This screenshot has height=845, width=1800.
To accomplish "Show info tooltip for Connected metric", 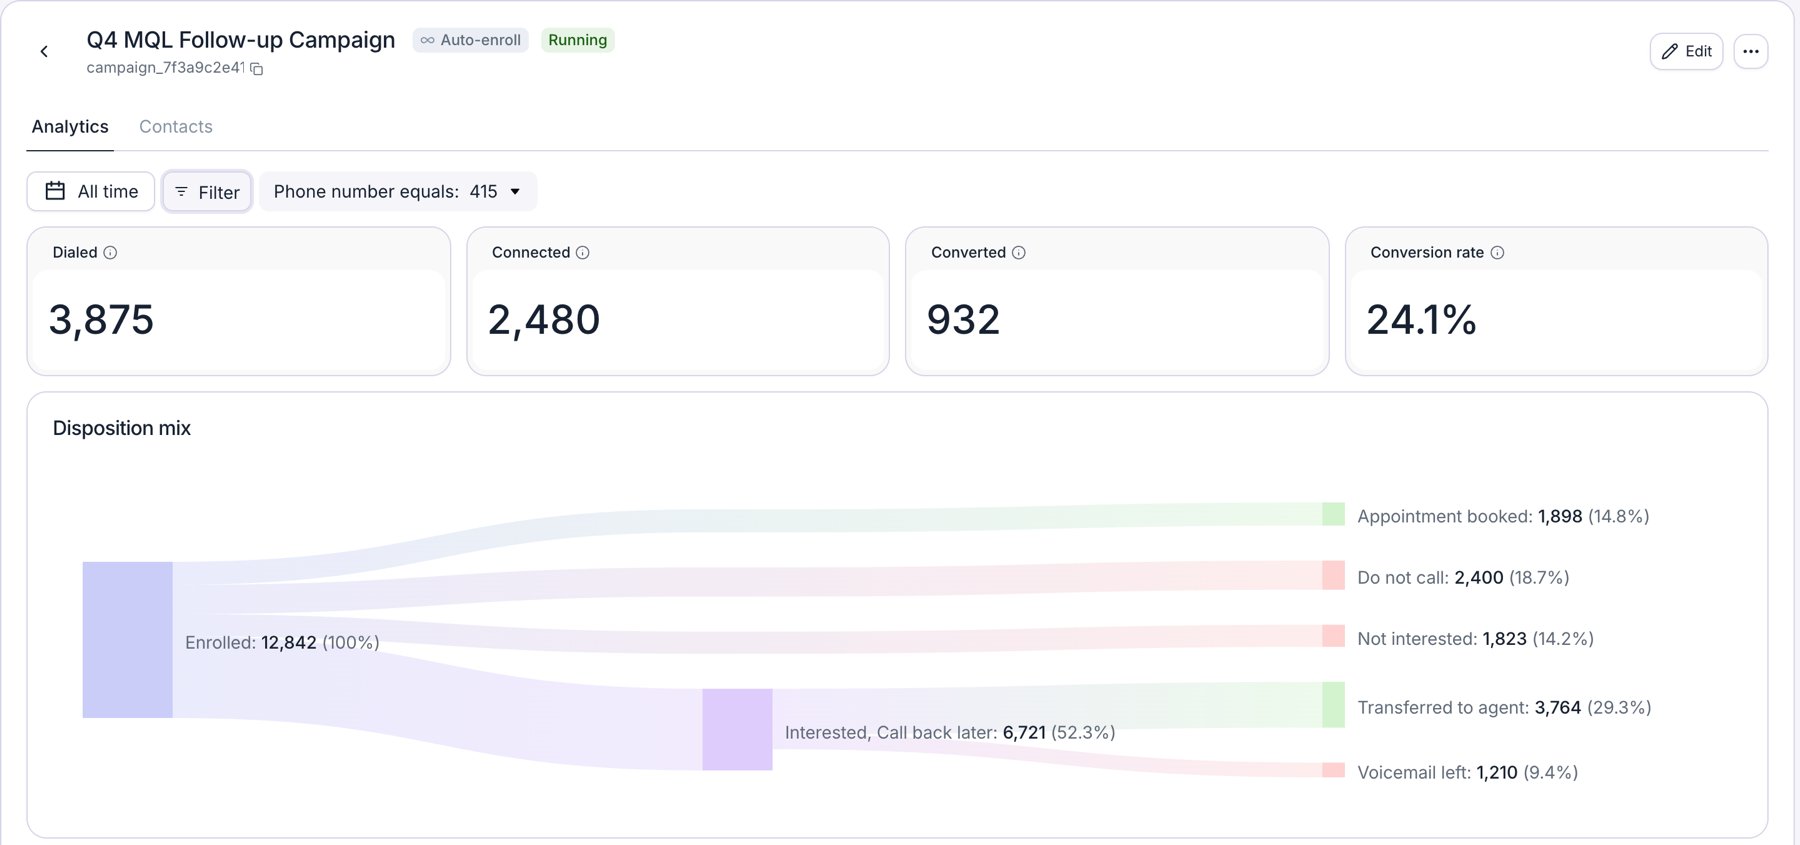I will point(582,253).
